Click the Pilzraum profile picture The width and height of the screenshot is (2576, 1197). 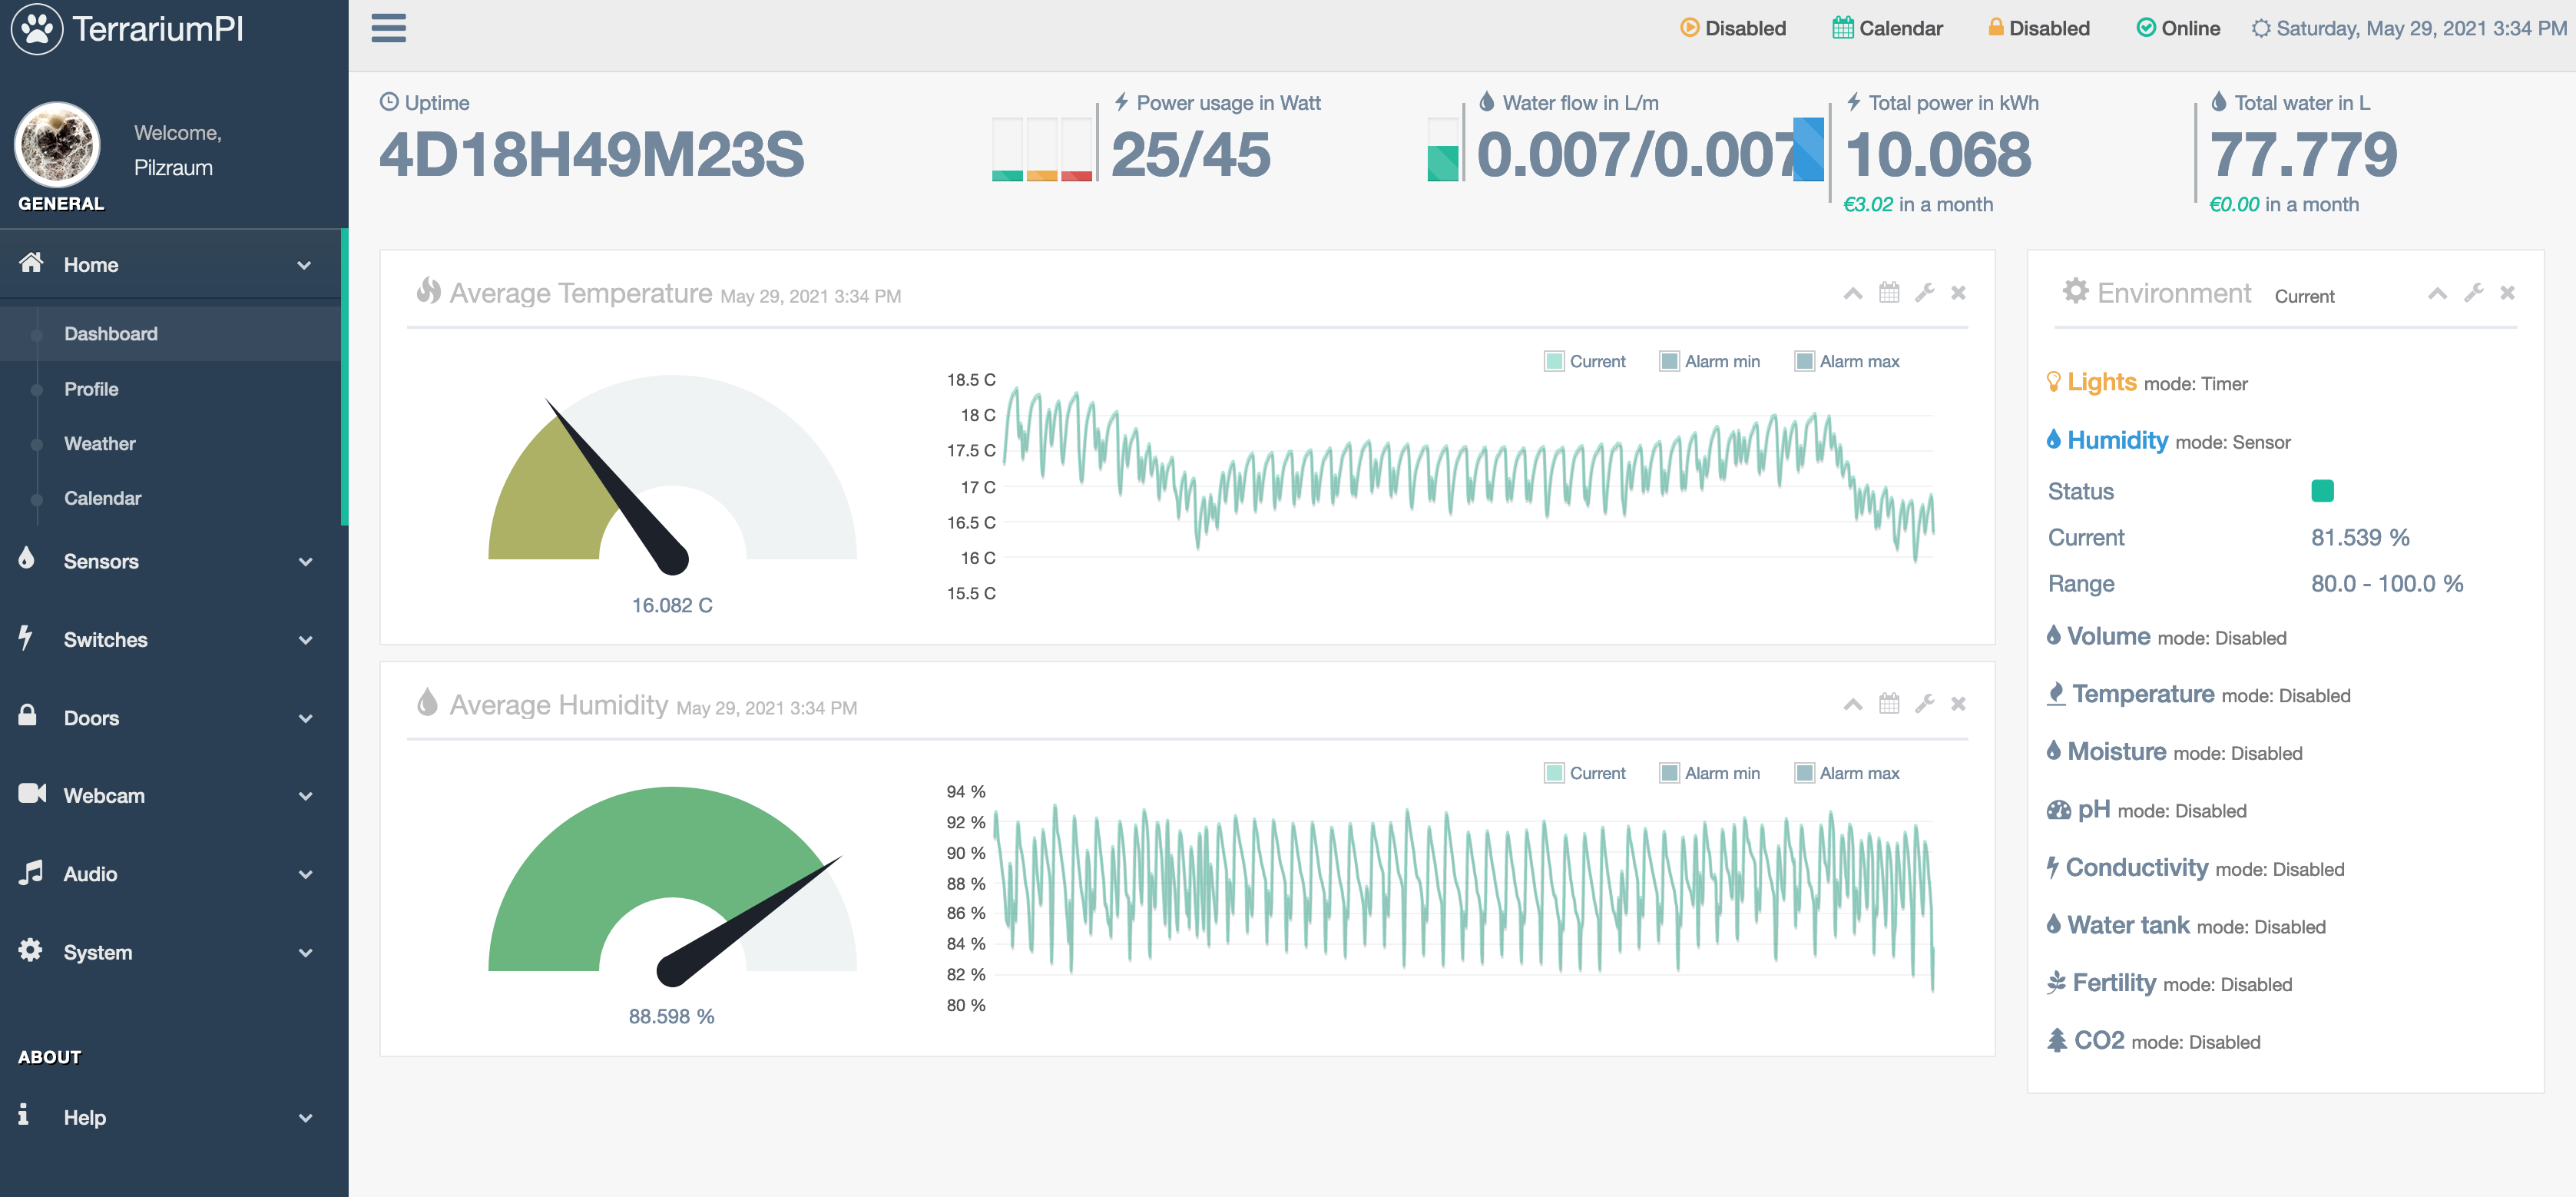point(57,145)
